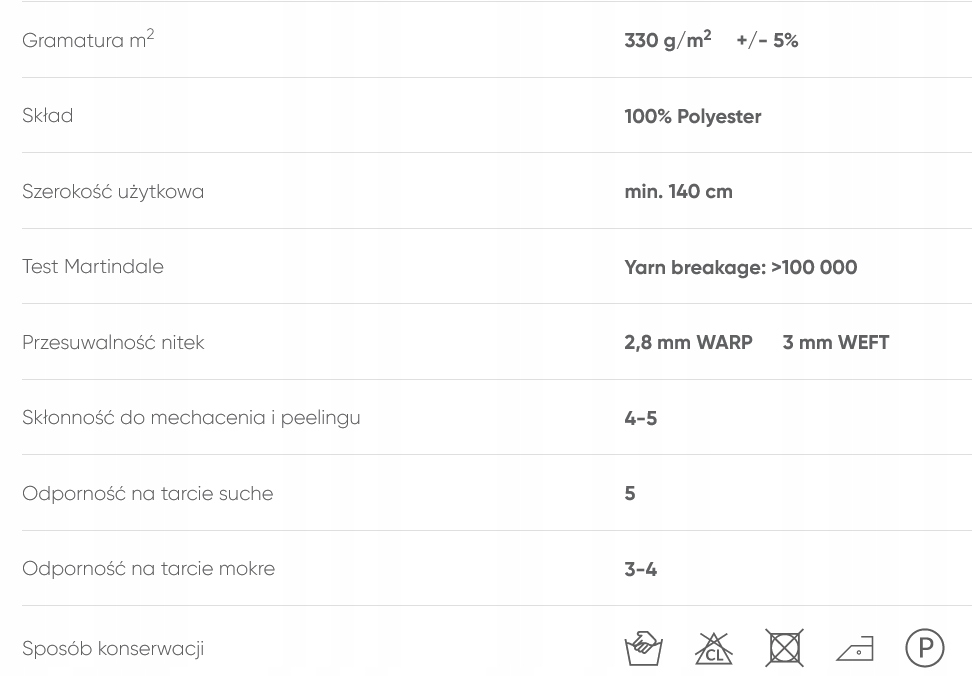
Task: Click the Szerokość użytkowa label
Action: click(x=113, y=191)
